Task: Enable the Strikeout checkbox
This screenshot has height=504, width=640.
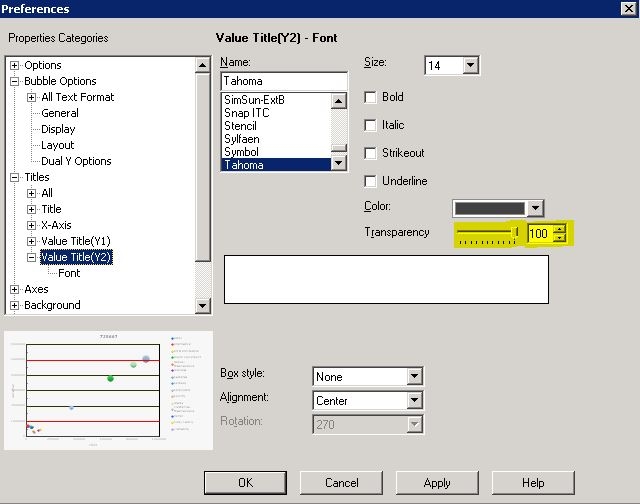Action: point(371,153)
